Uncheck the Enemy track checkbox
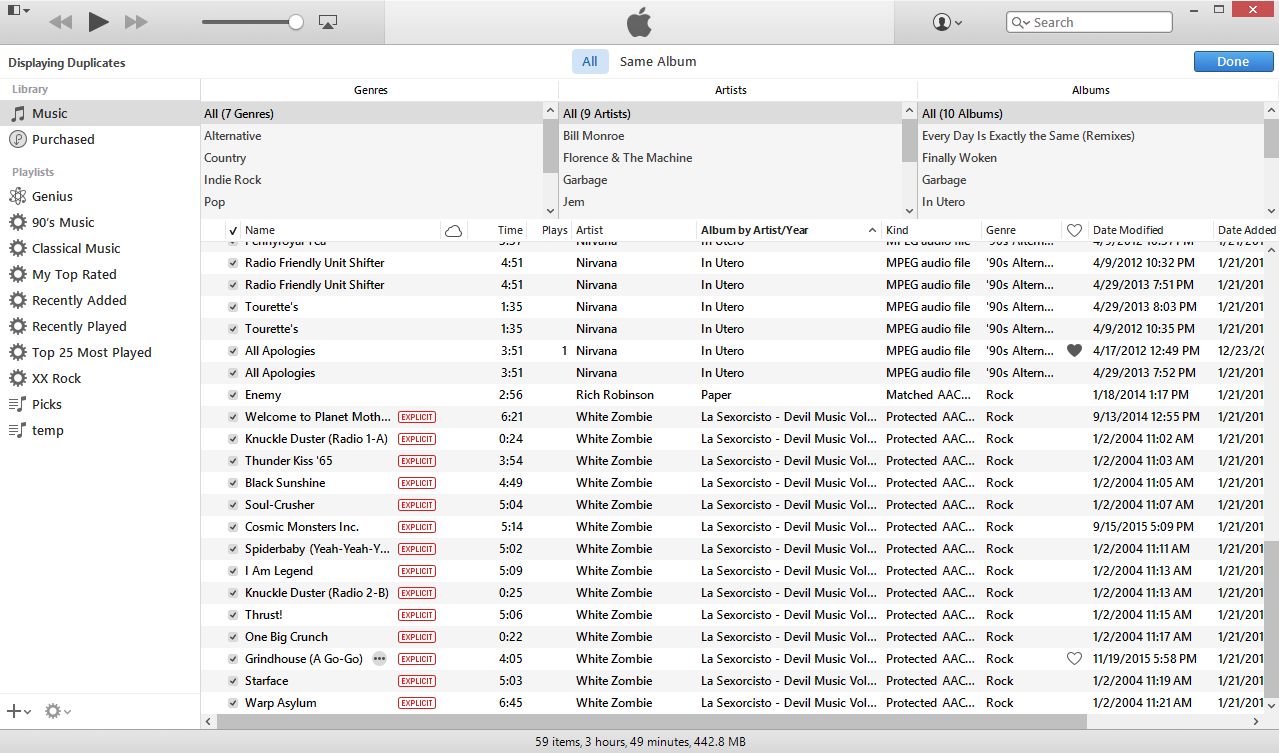1279x753 pixels. click(233, 395)
